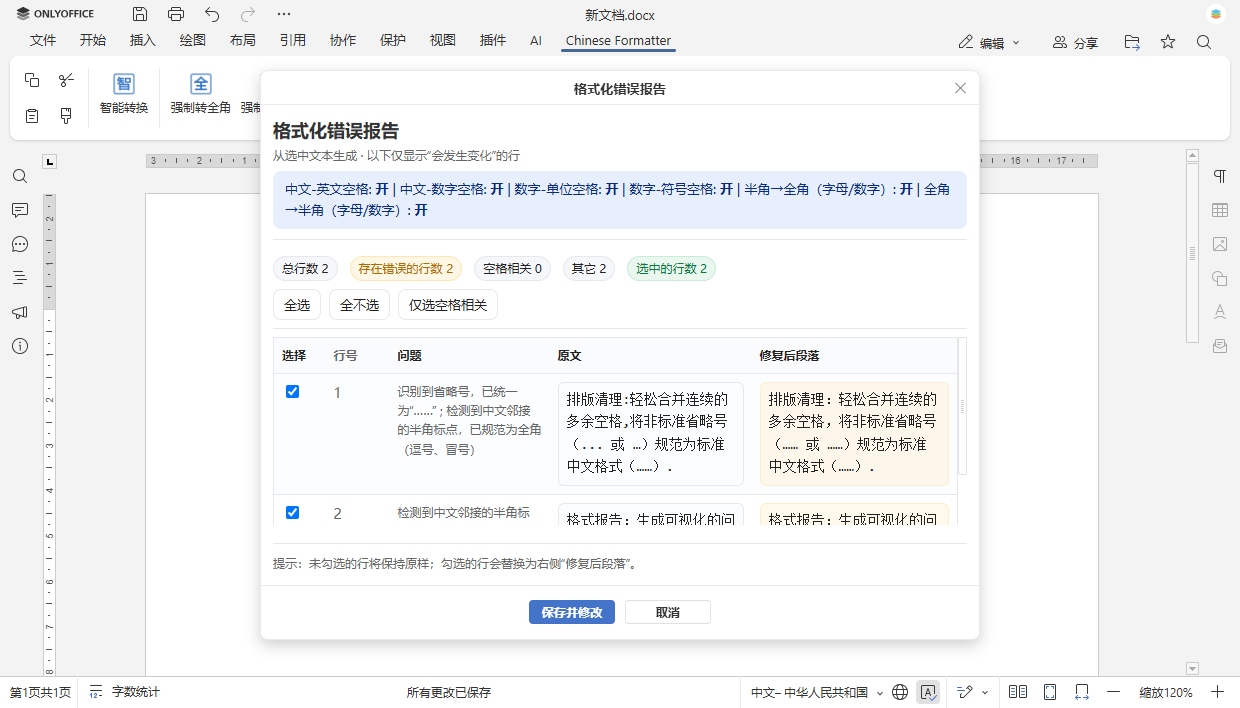Click the Save icon in title bar
This screenshot has height=708, width=1240.
point(140,14)
